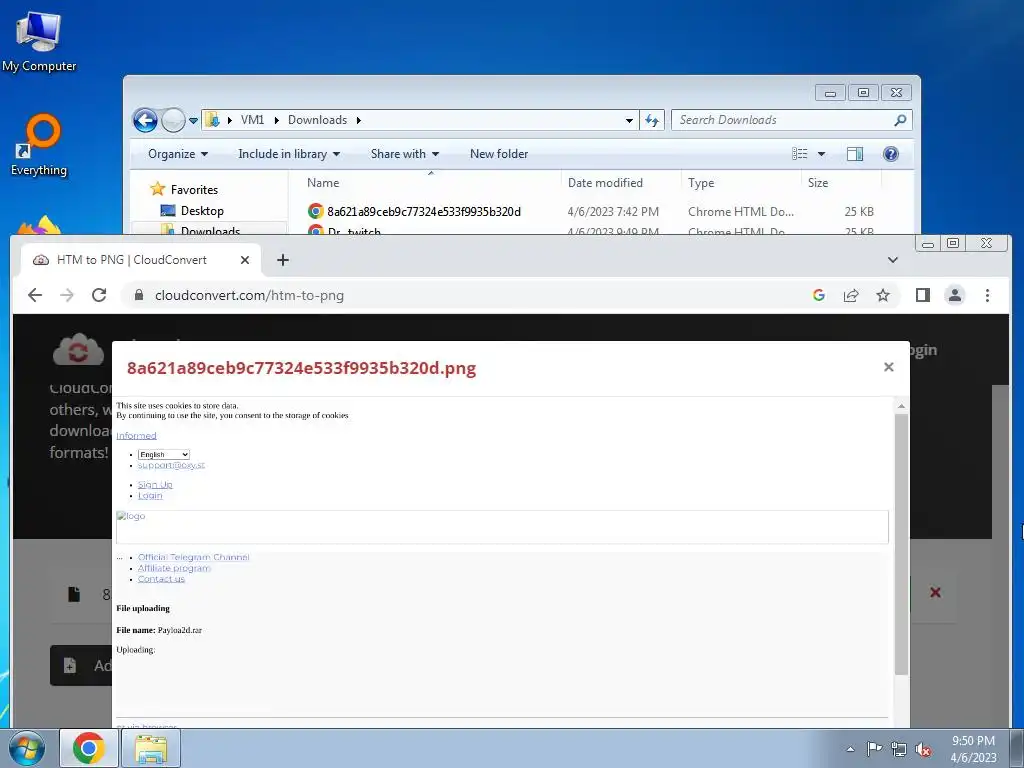Viewport: 1024px width, 768px height.
Task: Select Desktop in navigation pane
Action: point(192,211)
